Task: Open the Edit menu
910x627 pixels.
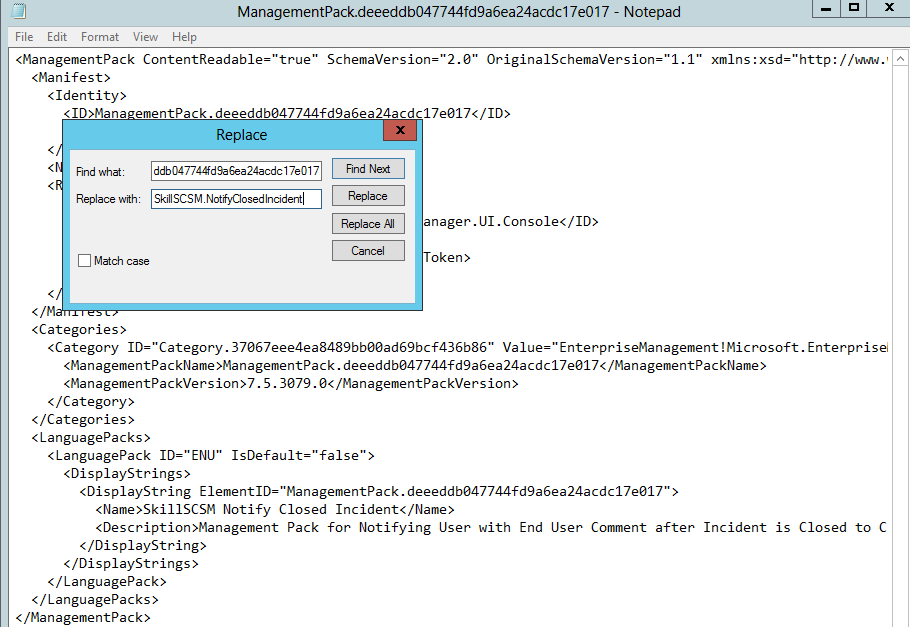Action: (57, 37)
